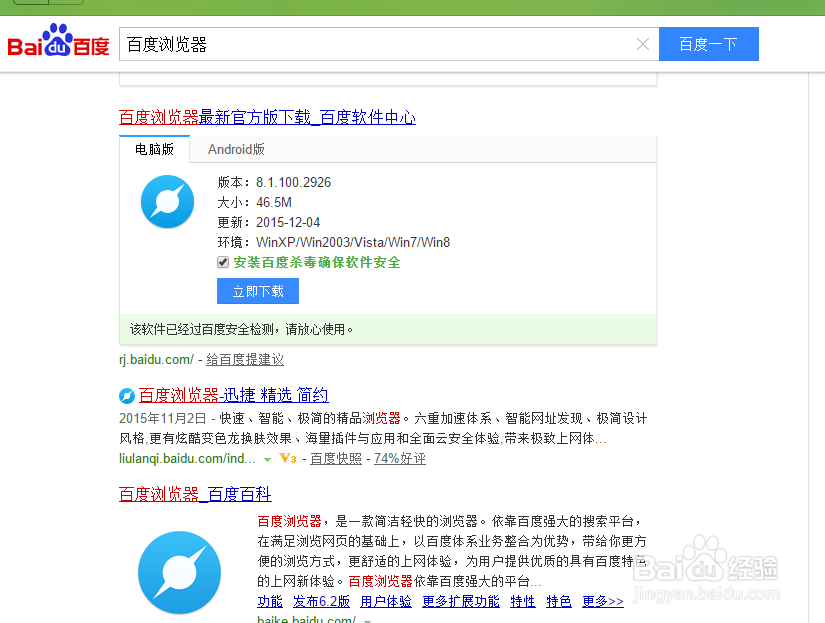
Task: Click 给百度提建议 link
Action: pos(245,359)
